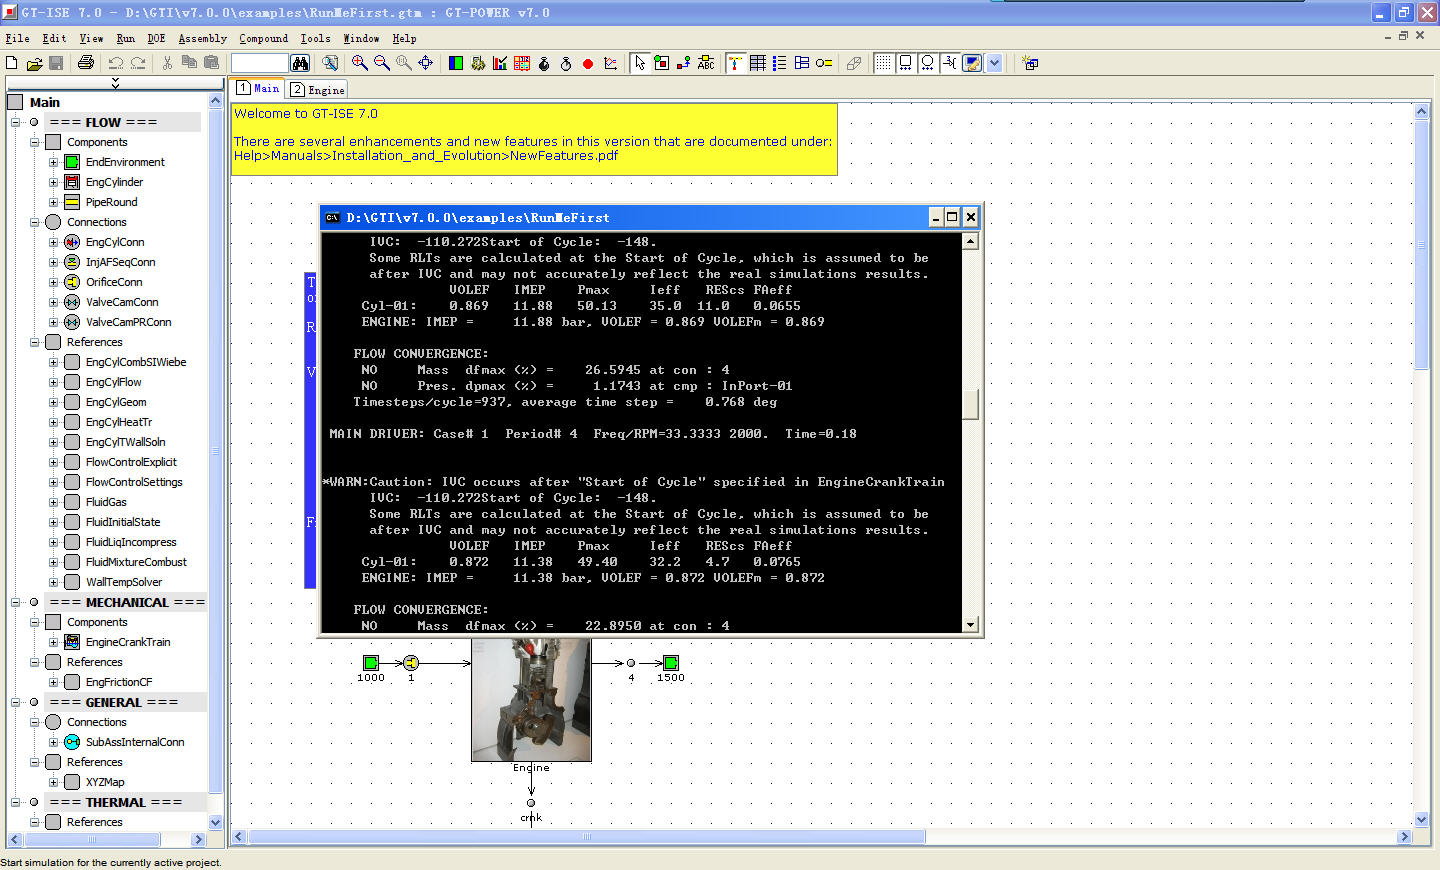Click the tree panel scroll-down arrow
The height and width of the screenshot is (870, 1440).
coord(215,822)
